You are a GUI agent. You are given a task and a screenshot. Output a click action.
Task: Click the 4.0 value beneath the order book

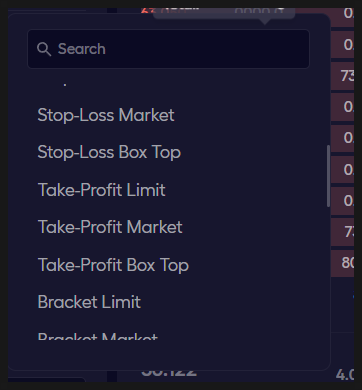[345, 375]
